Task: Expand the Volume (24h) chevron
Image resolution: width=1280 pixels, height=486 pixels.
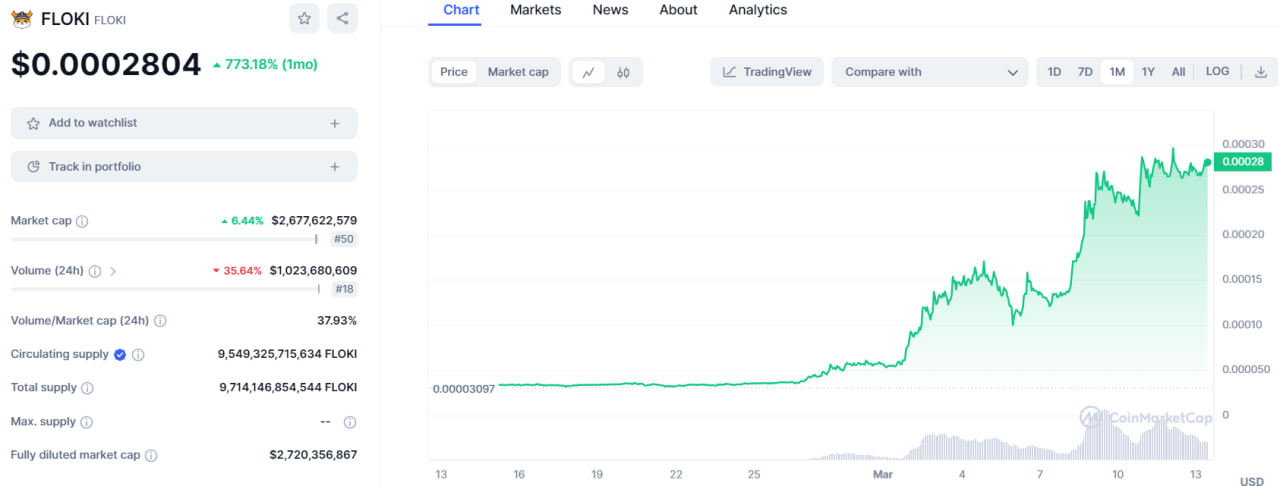Action: pos(113,271)
